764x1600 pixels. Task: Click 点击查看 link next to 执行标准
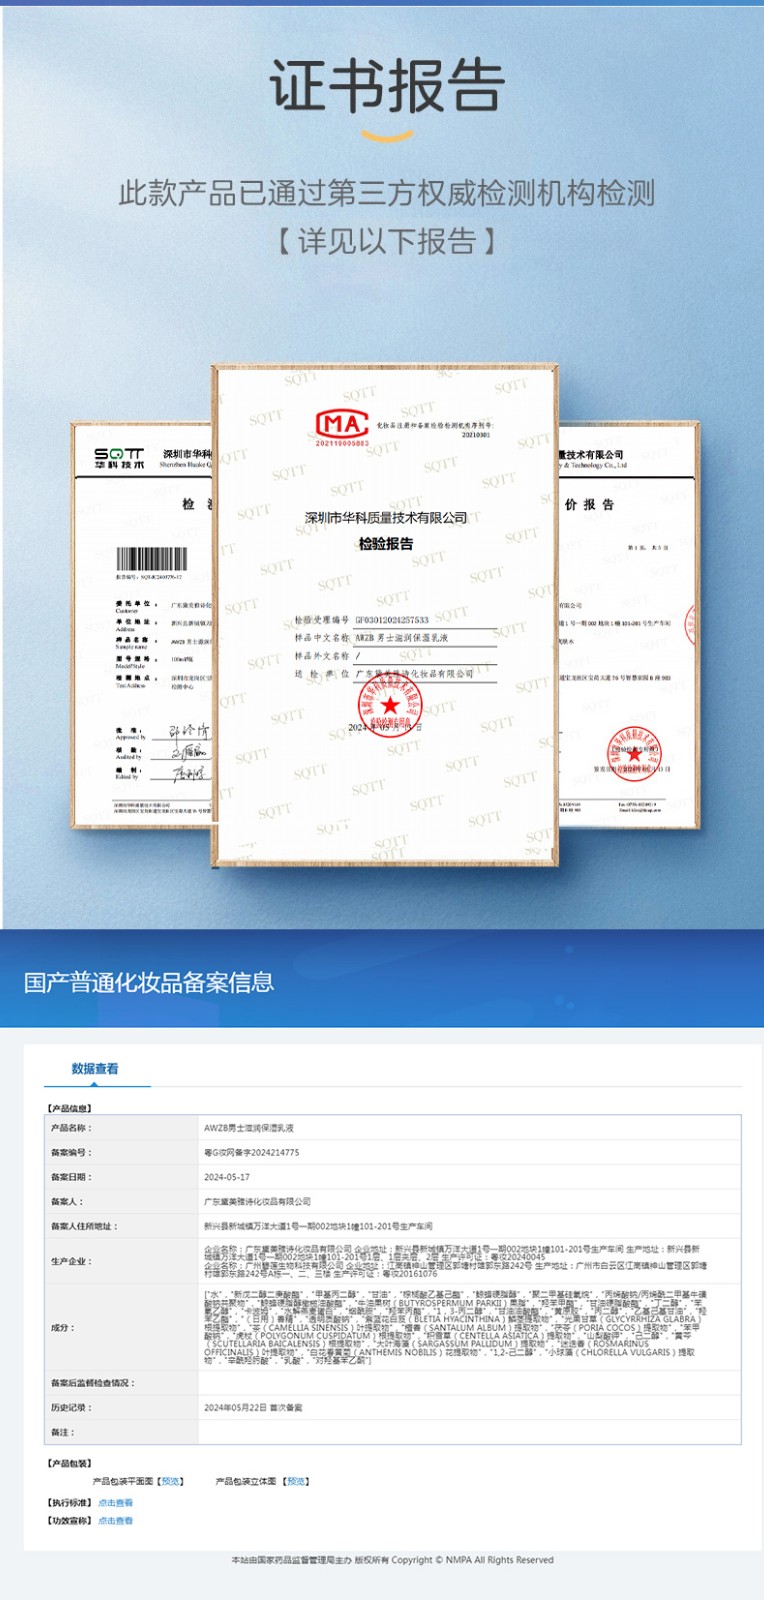coord(115,1502)
